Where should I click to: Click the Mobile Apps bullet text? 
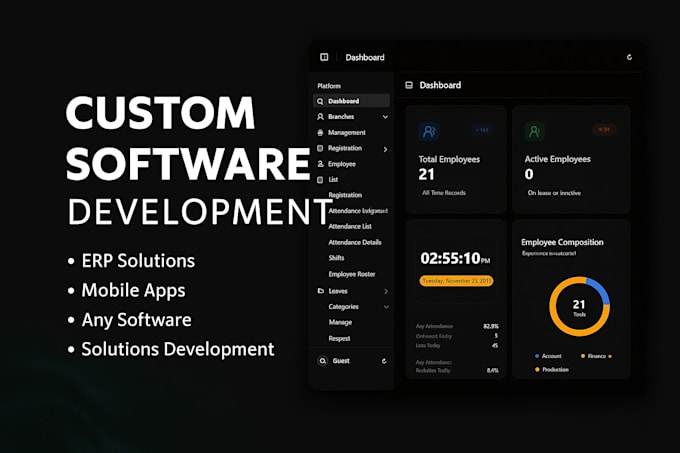pyautogui.click(x=133, y=290)
